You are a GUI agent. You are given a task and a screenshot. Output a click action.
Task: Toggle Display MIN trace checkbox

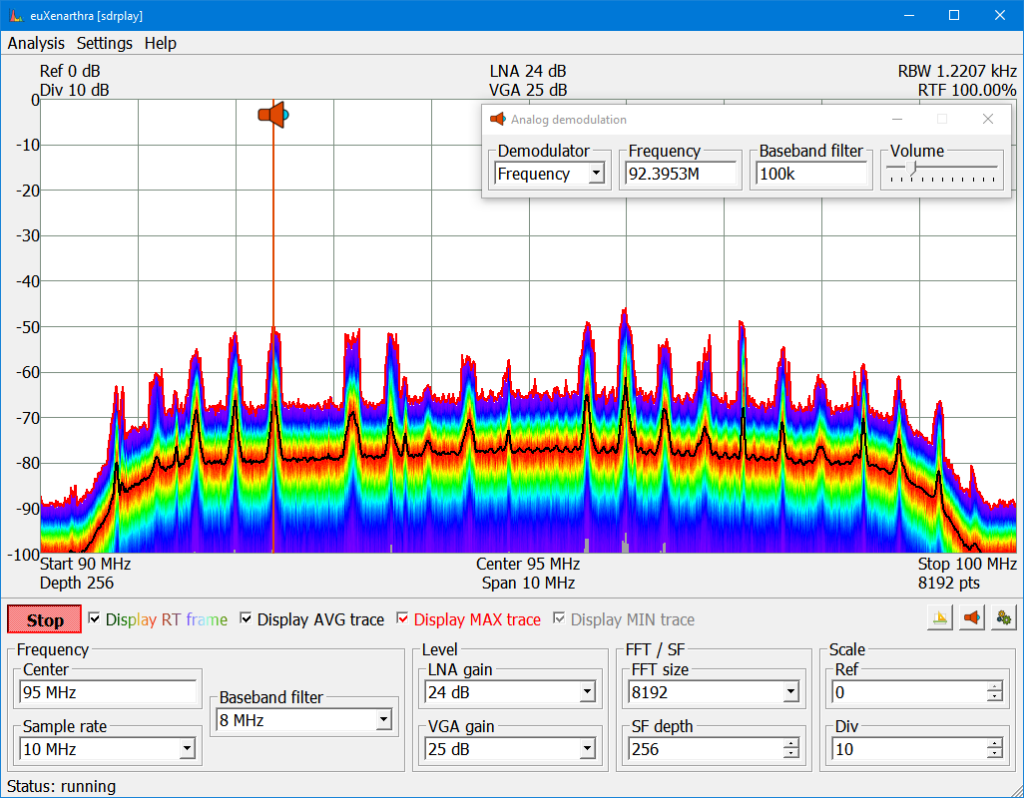pos(559,618)
